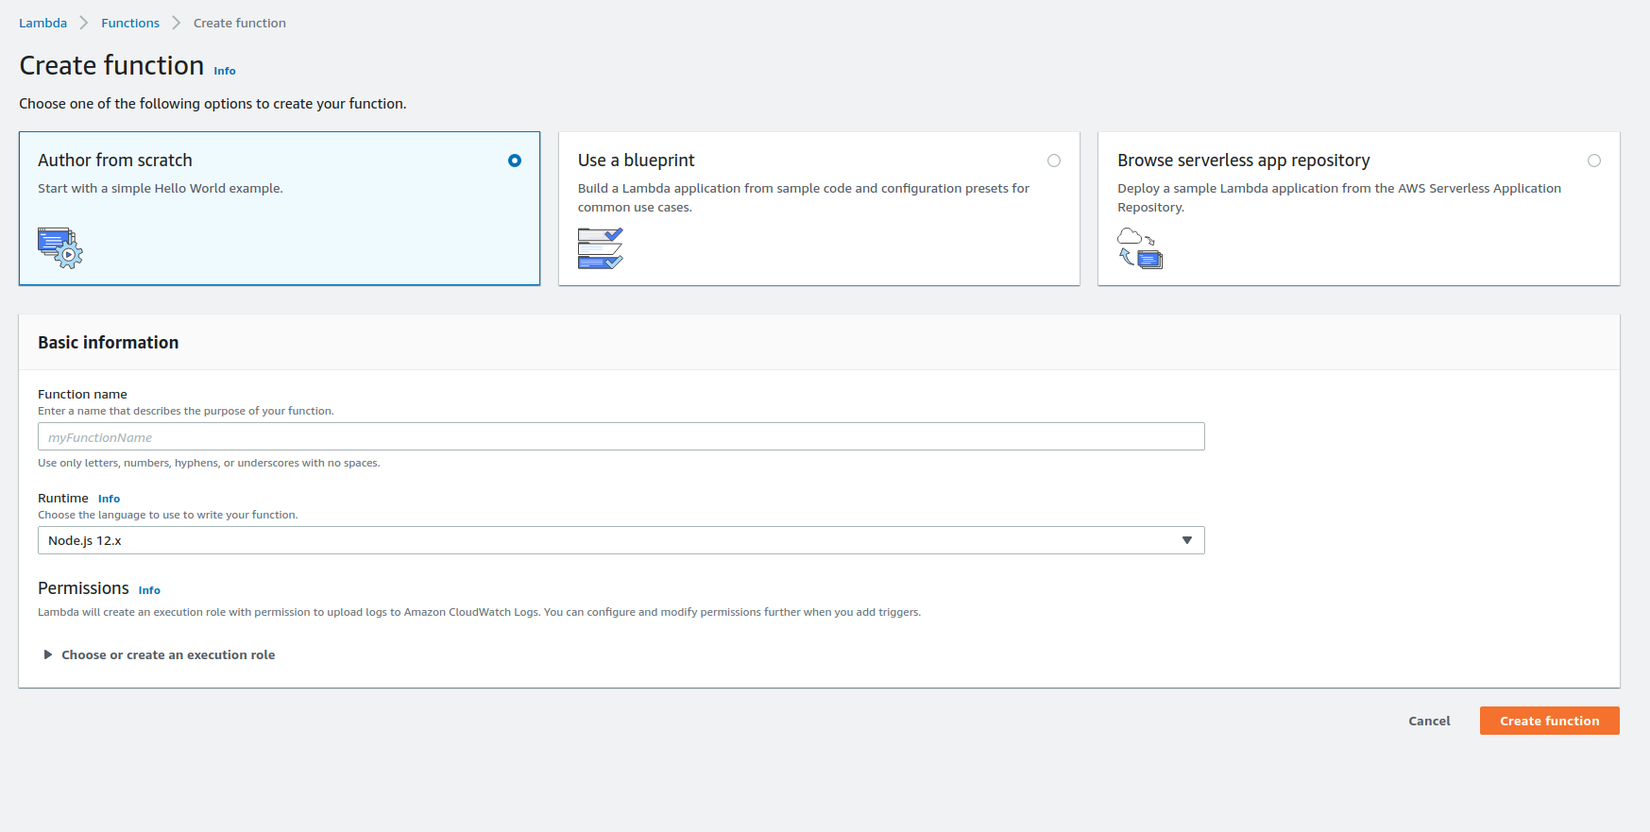This screenshot has height=832, width=1650.
Task: Click the Use a blueprint checklist icon
Action: pyautogui.click(x=600, y=248)
